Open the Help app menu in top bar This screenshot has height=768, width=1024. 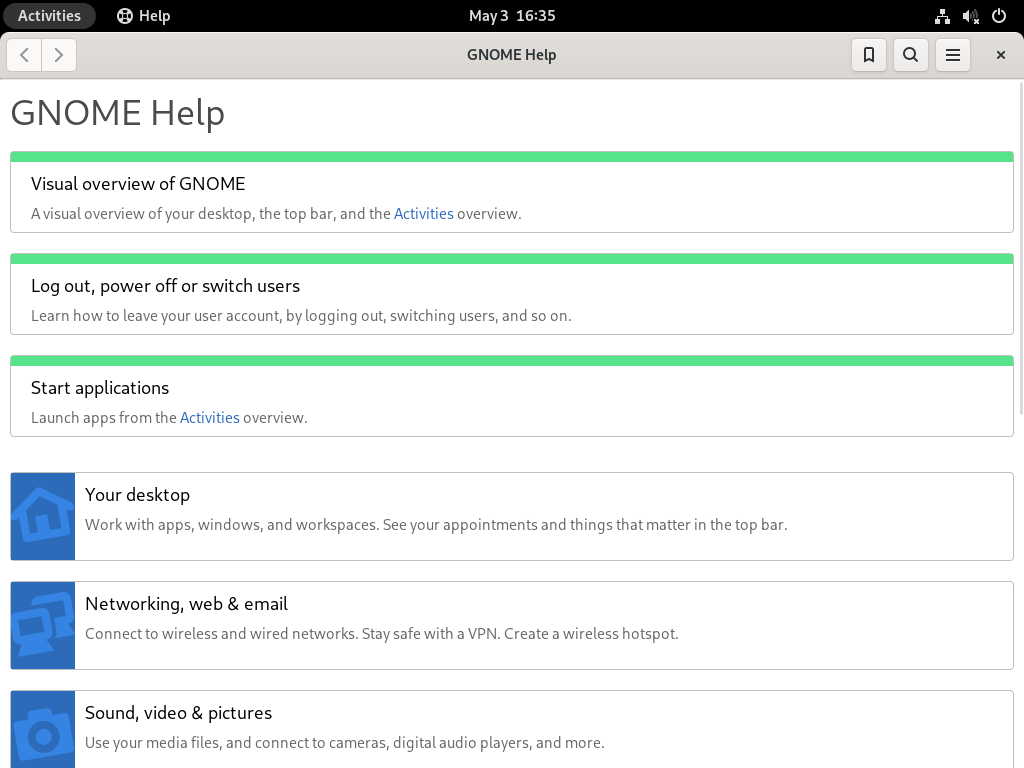(143, 16)
